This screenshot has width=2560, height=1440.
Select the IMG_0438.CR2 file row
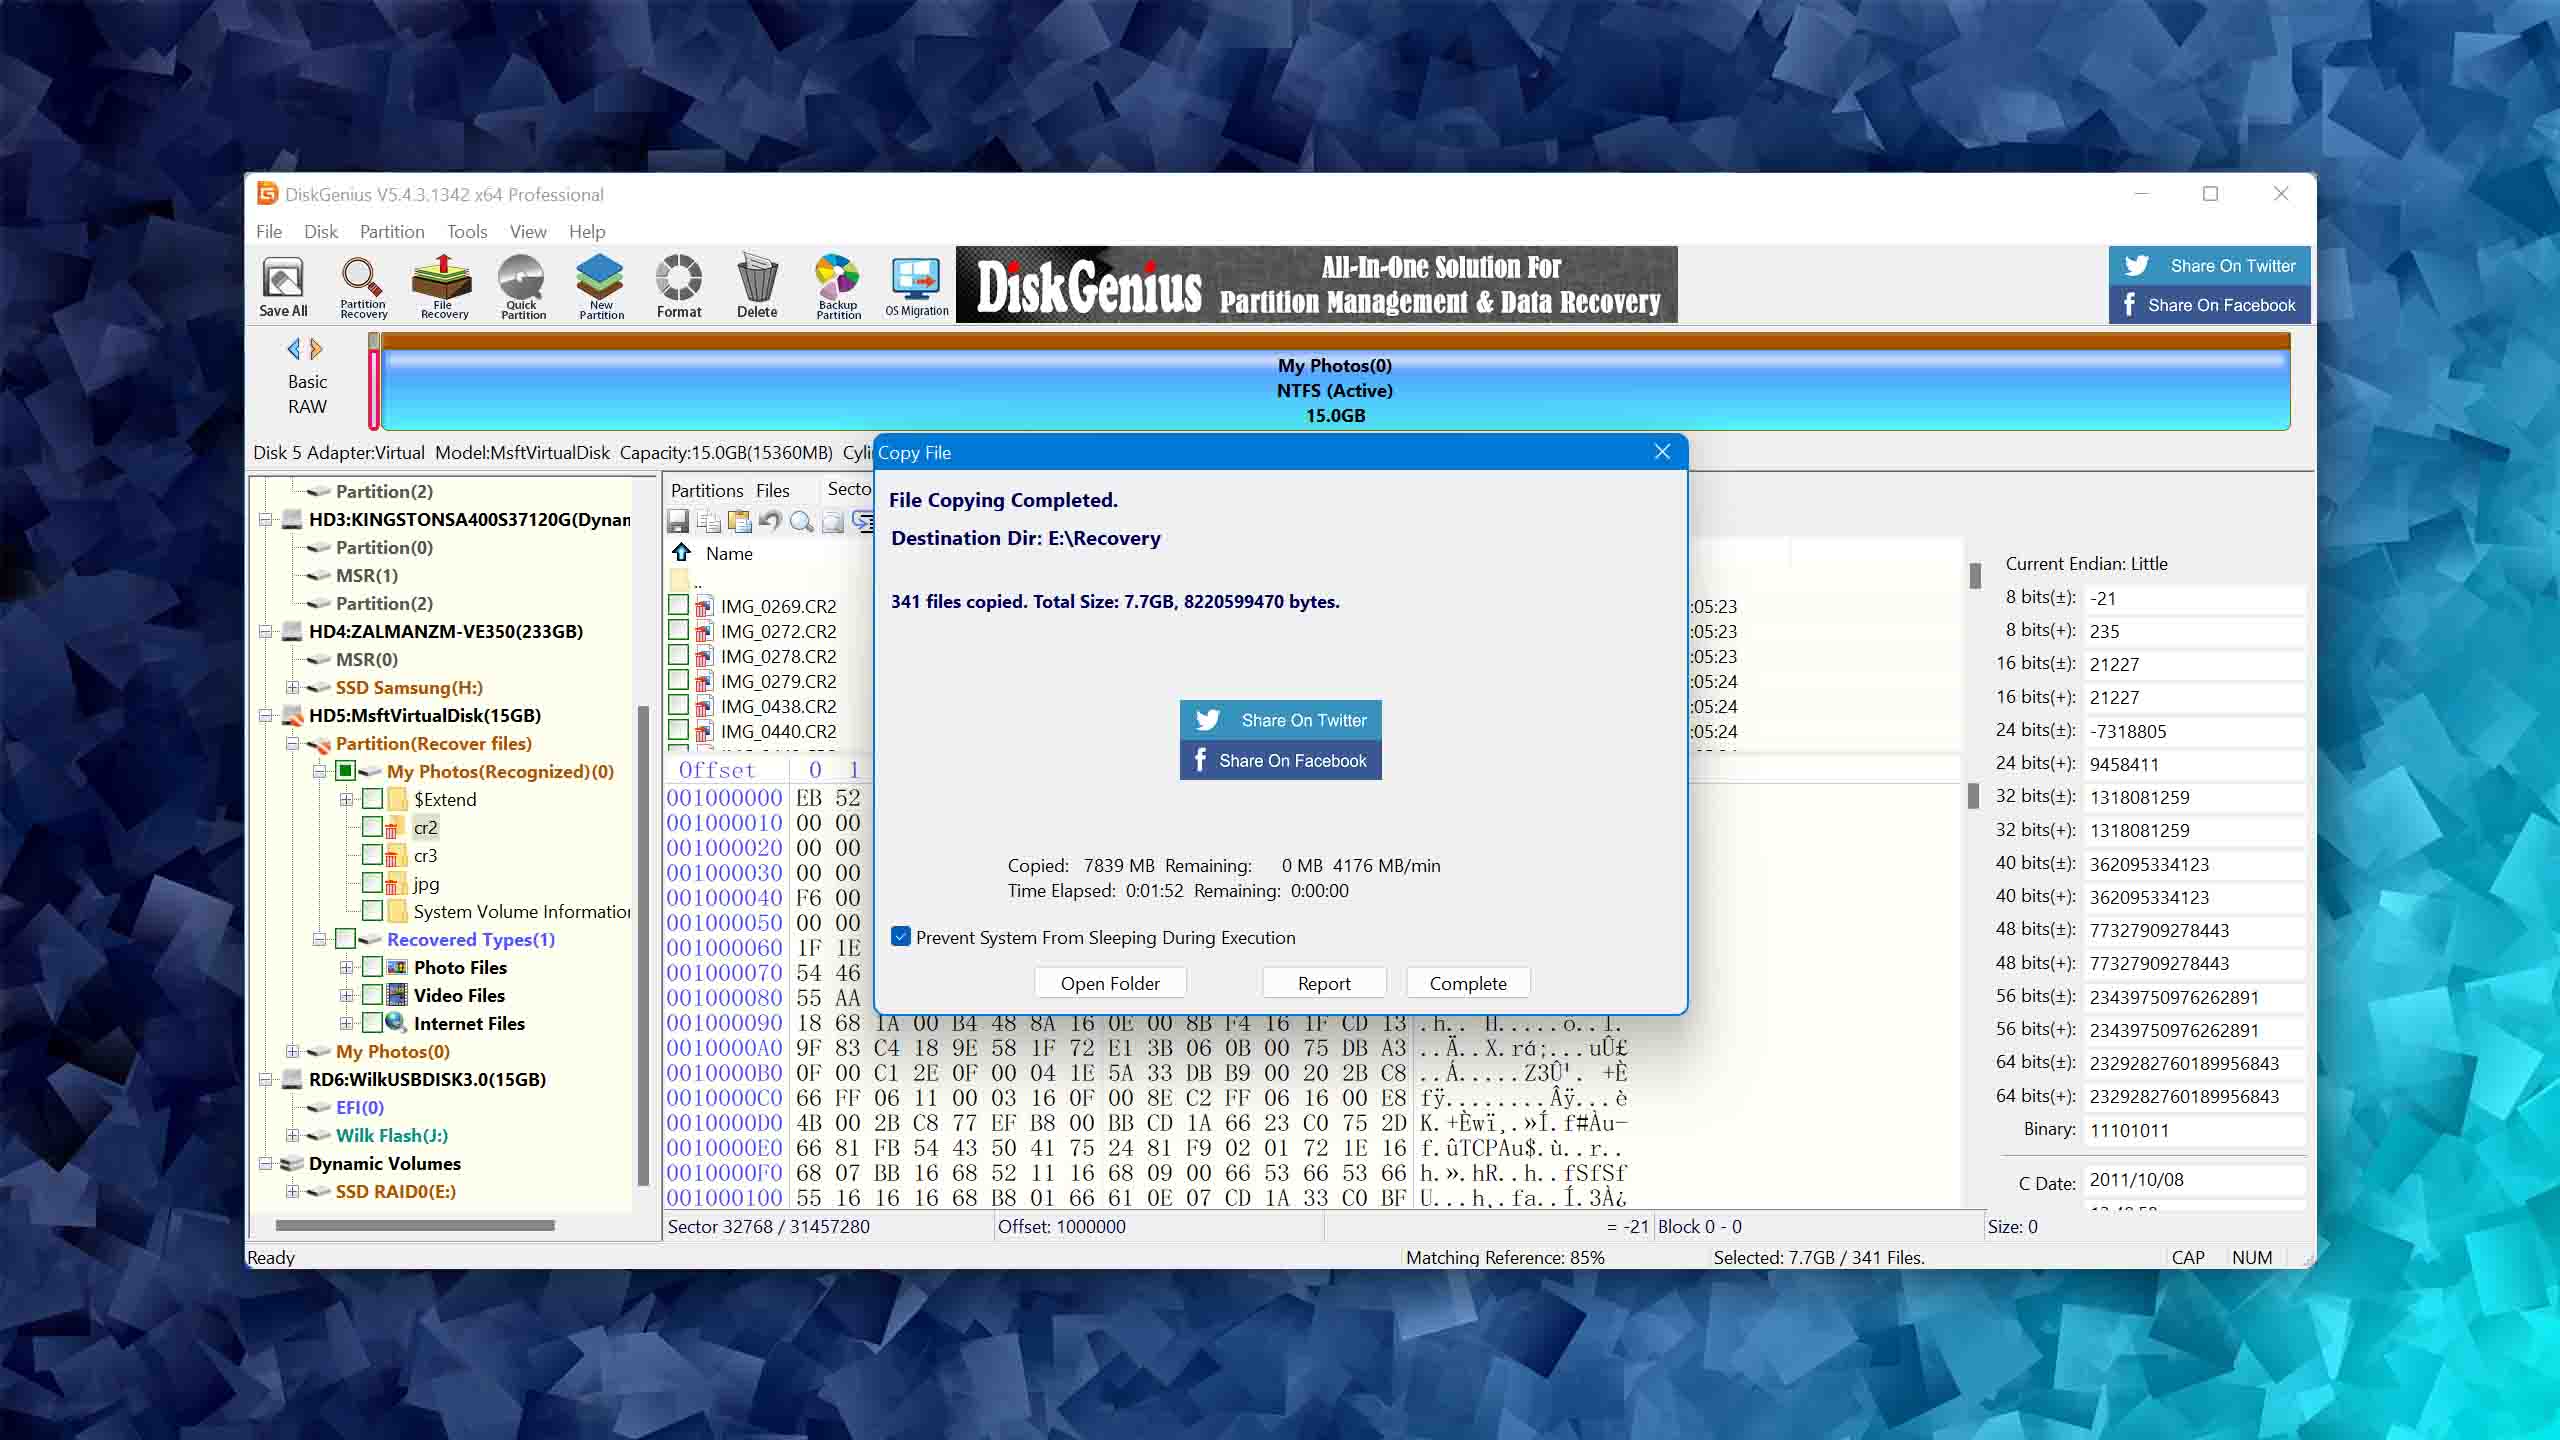(778, 706)
